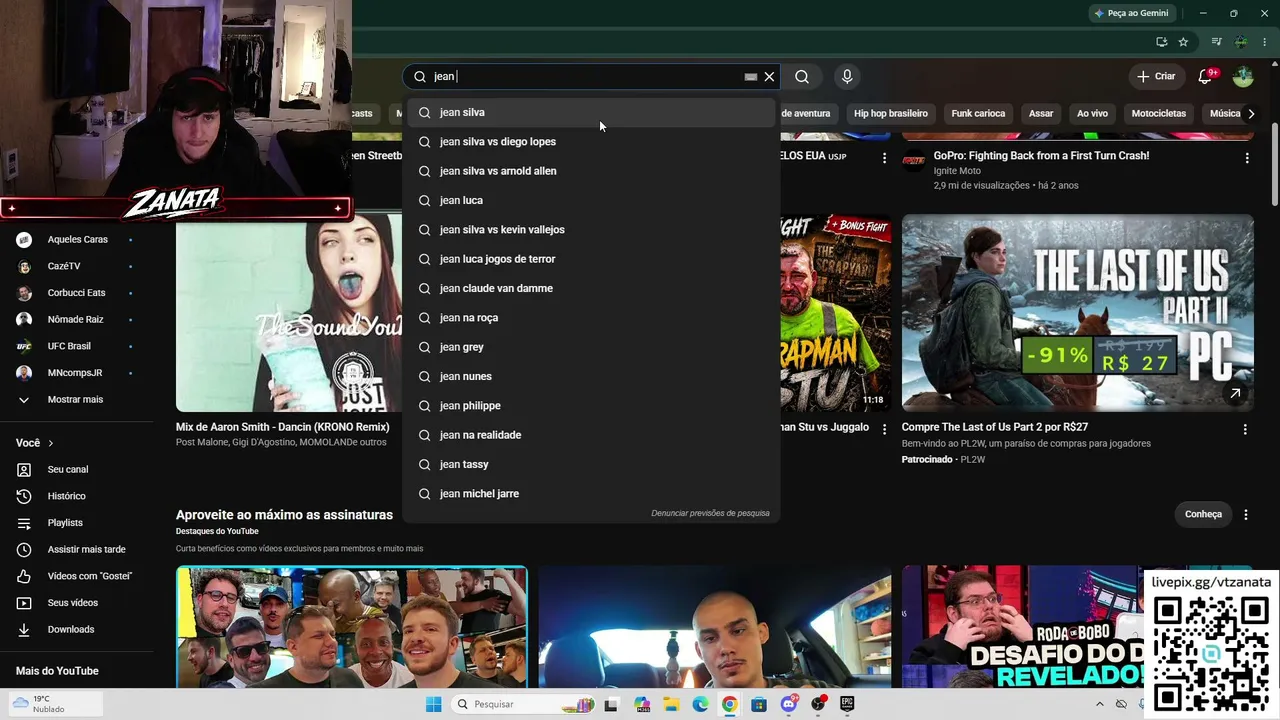Select suggestion "jean grey"

click(x=591, y=347)
